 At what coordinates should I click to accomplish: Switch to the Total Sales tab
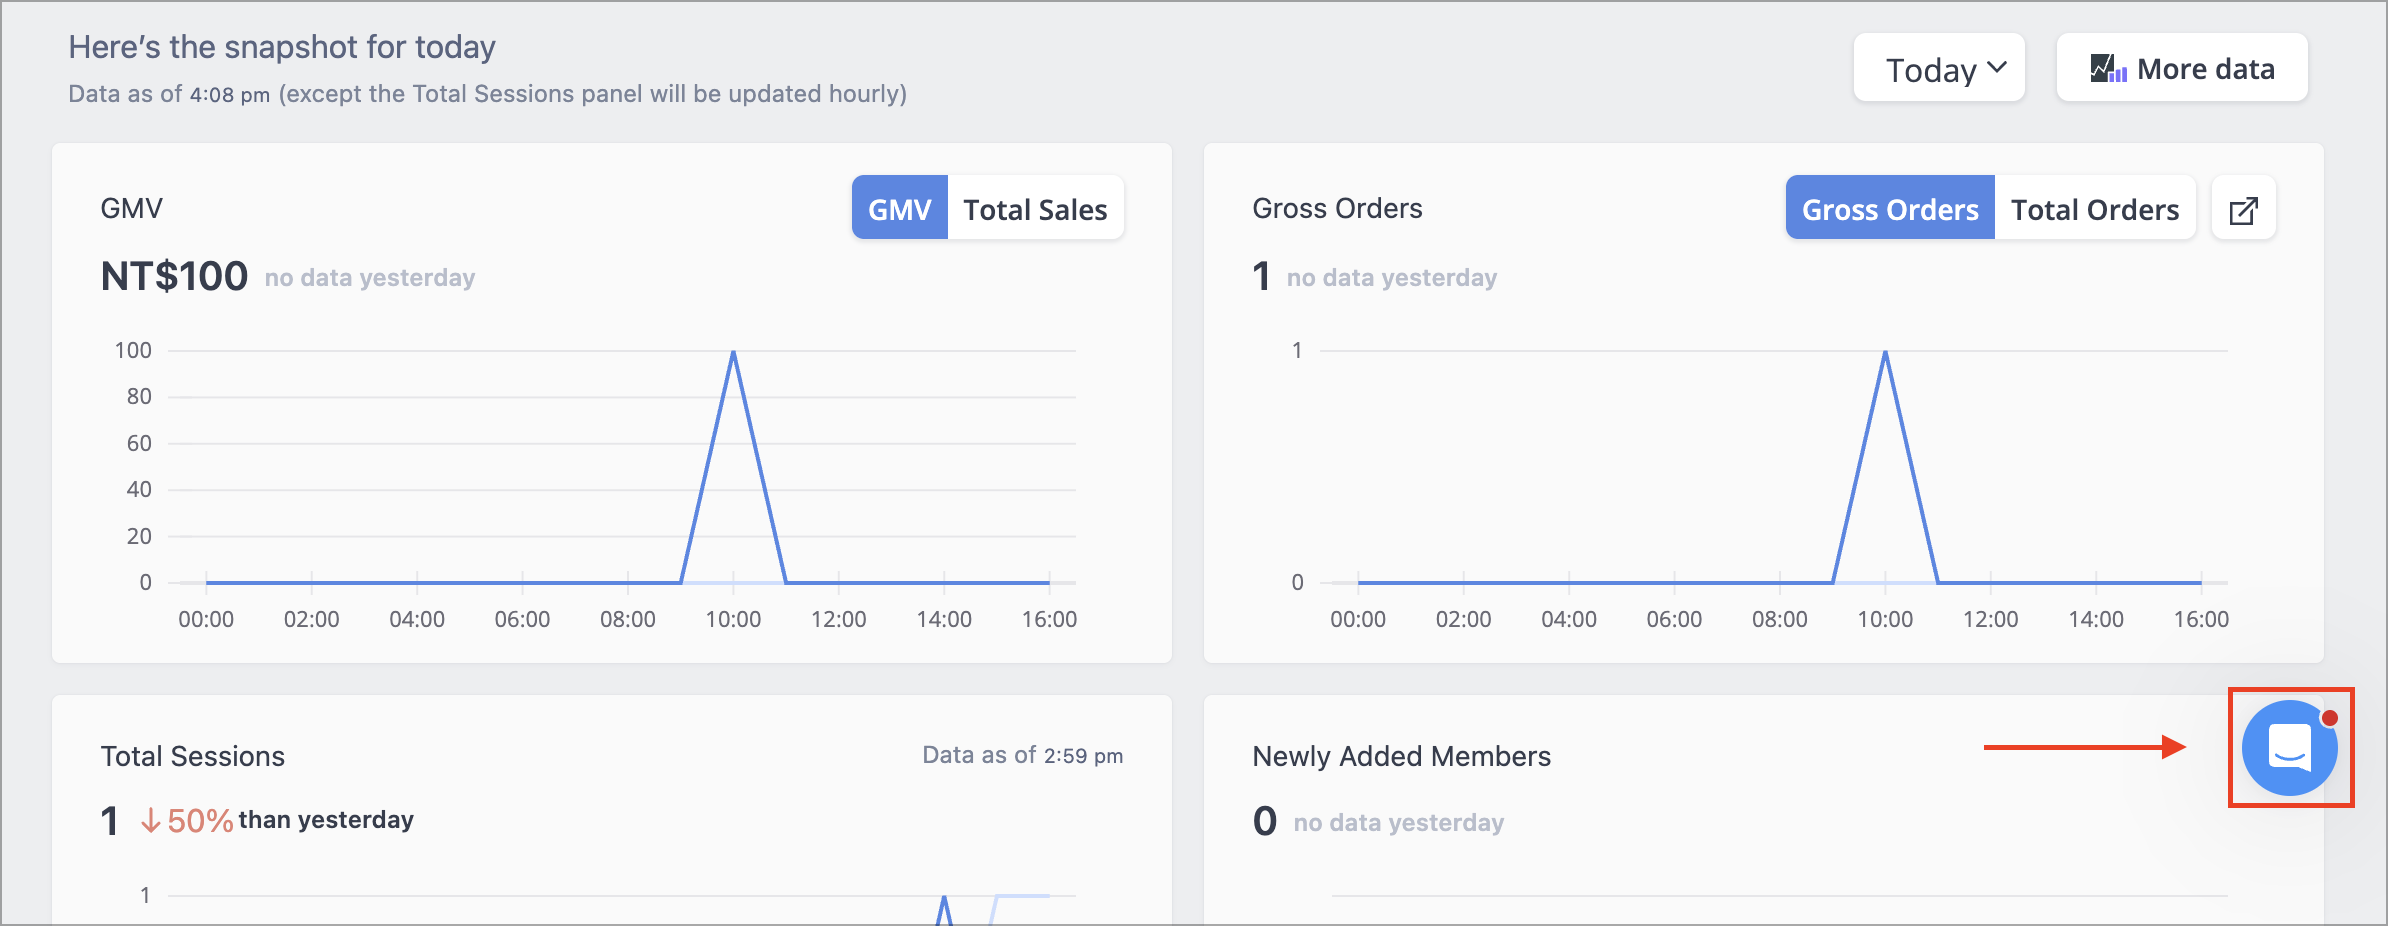1035,209
